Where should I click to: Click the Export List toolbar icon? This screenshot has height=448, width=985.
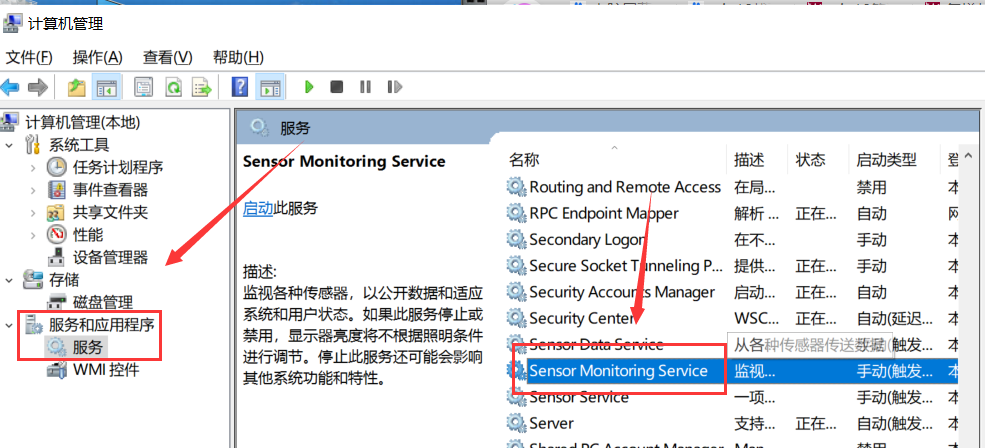pos(201,88)
